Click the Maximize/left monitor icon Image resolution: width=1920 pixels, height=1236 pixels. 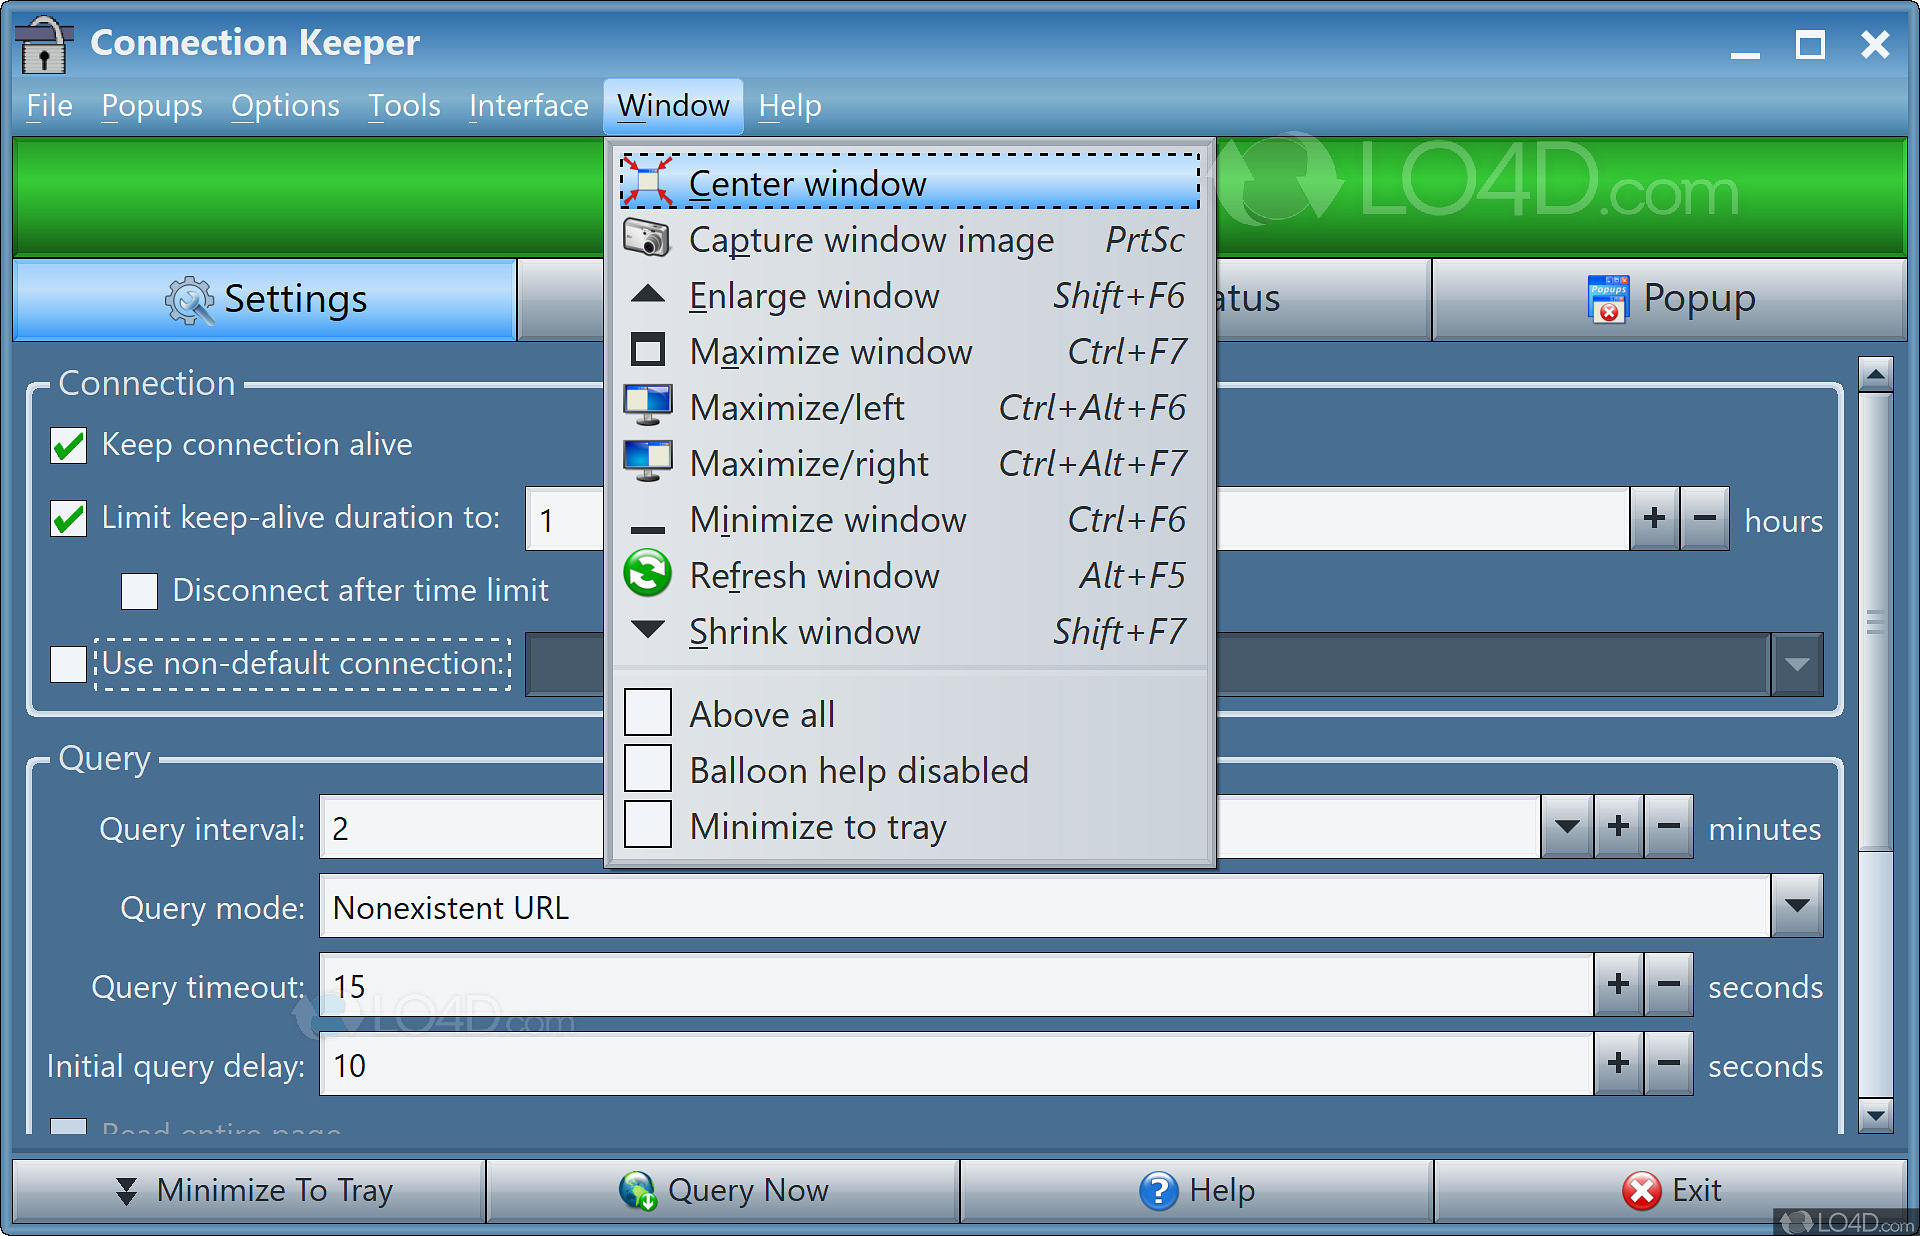(647, 406)
